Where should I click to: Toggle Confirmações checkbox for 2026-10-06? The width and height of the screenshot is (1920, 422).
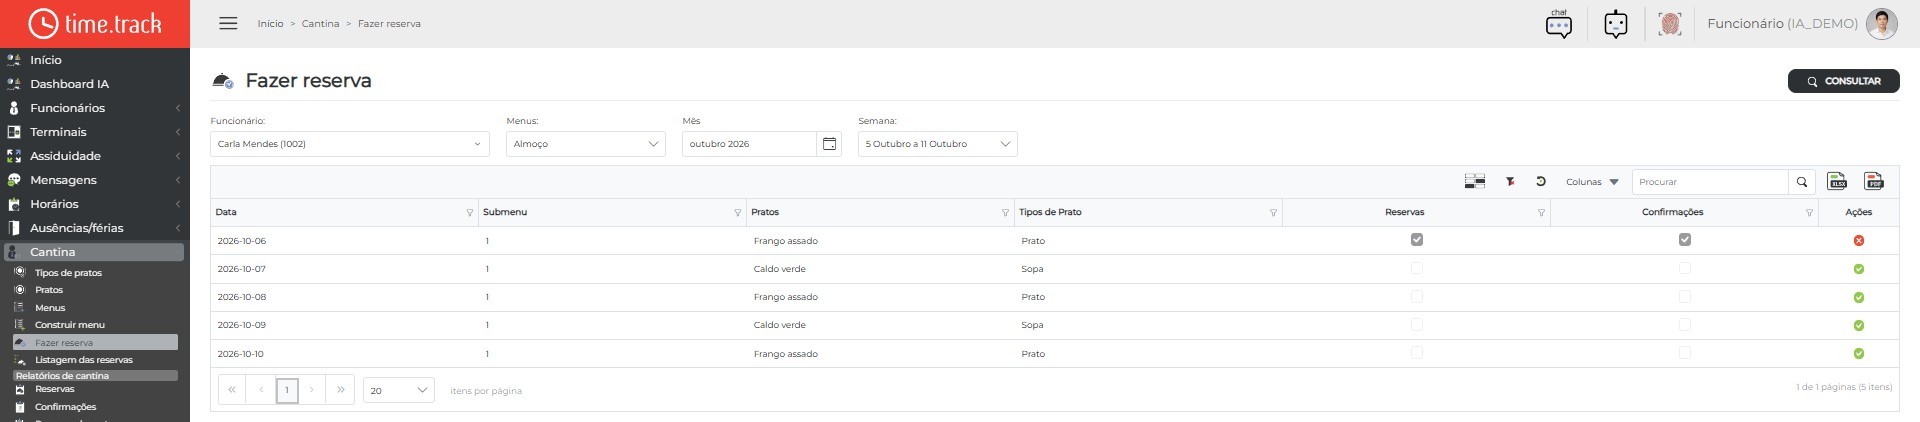point(1684,240)
